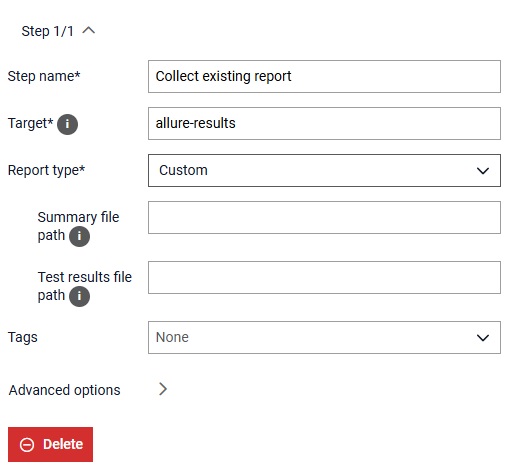Image resolution: width=508 pixels, height=471 pixels.
Task: Click the Target info icon
Action: pyautogui.click(x=67, y=124)
